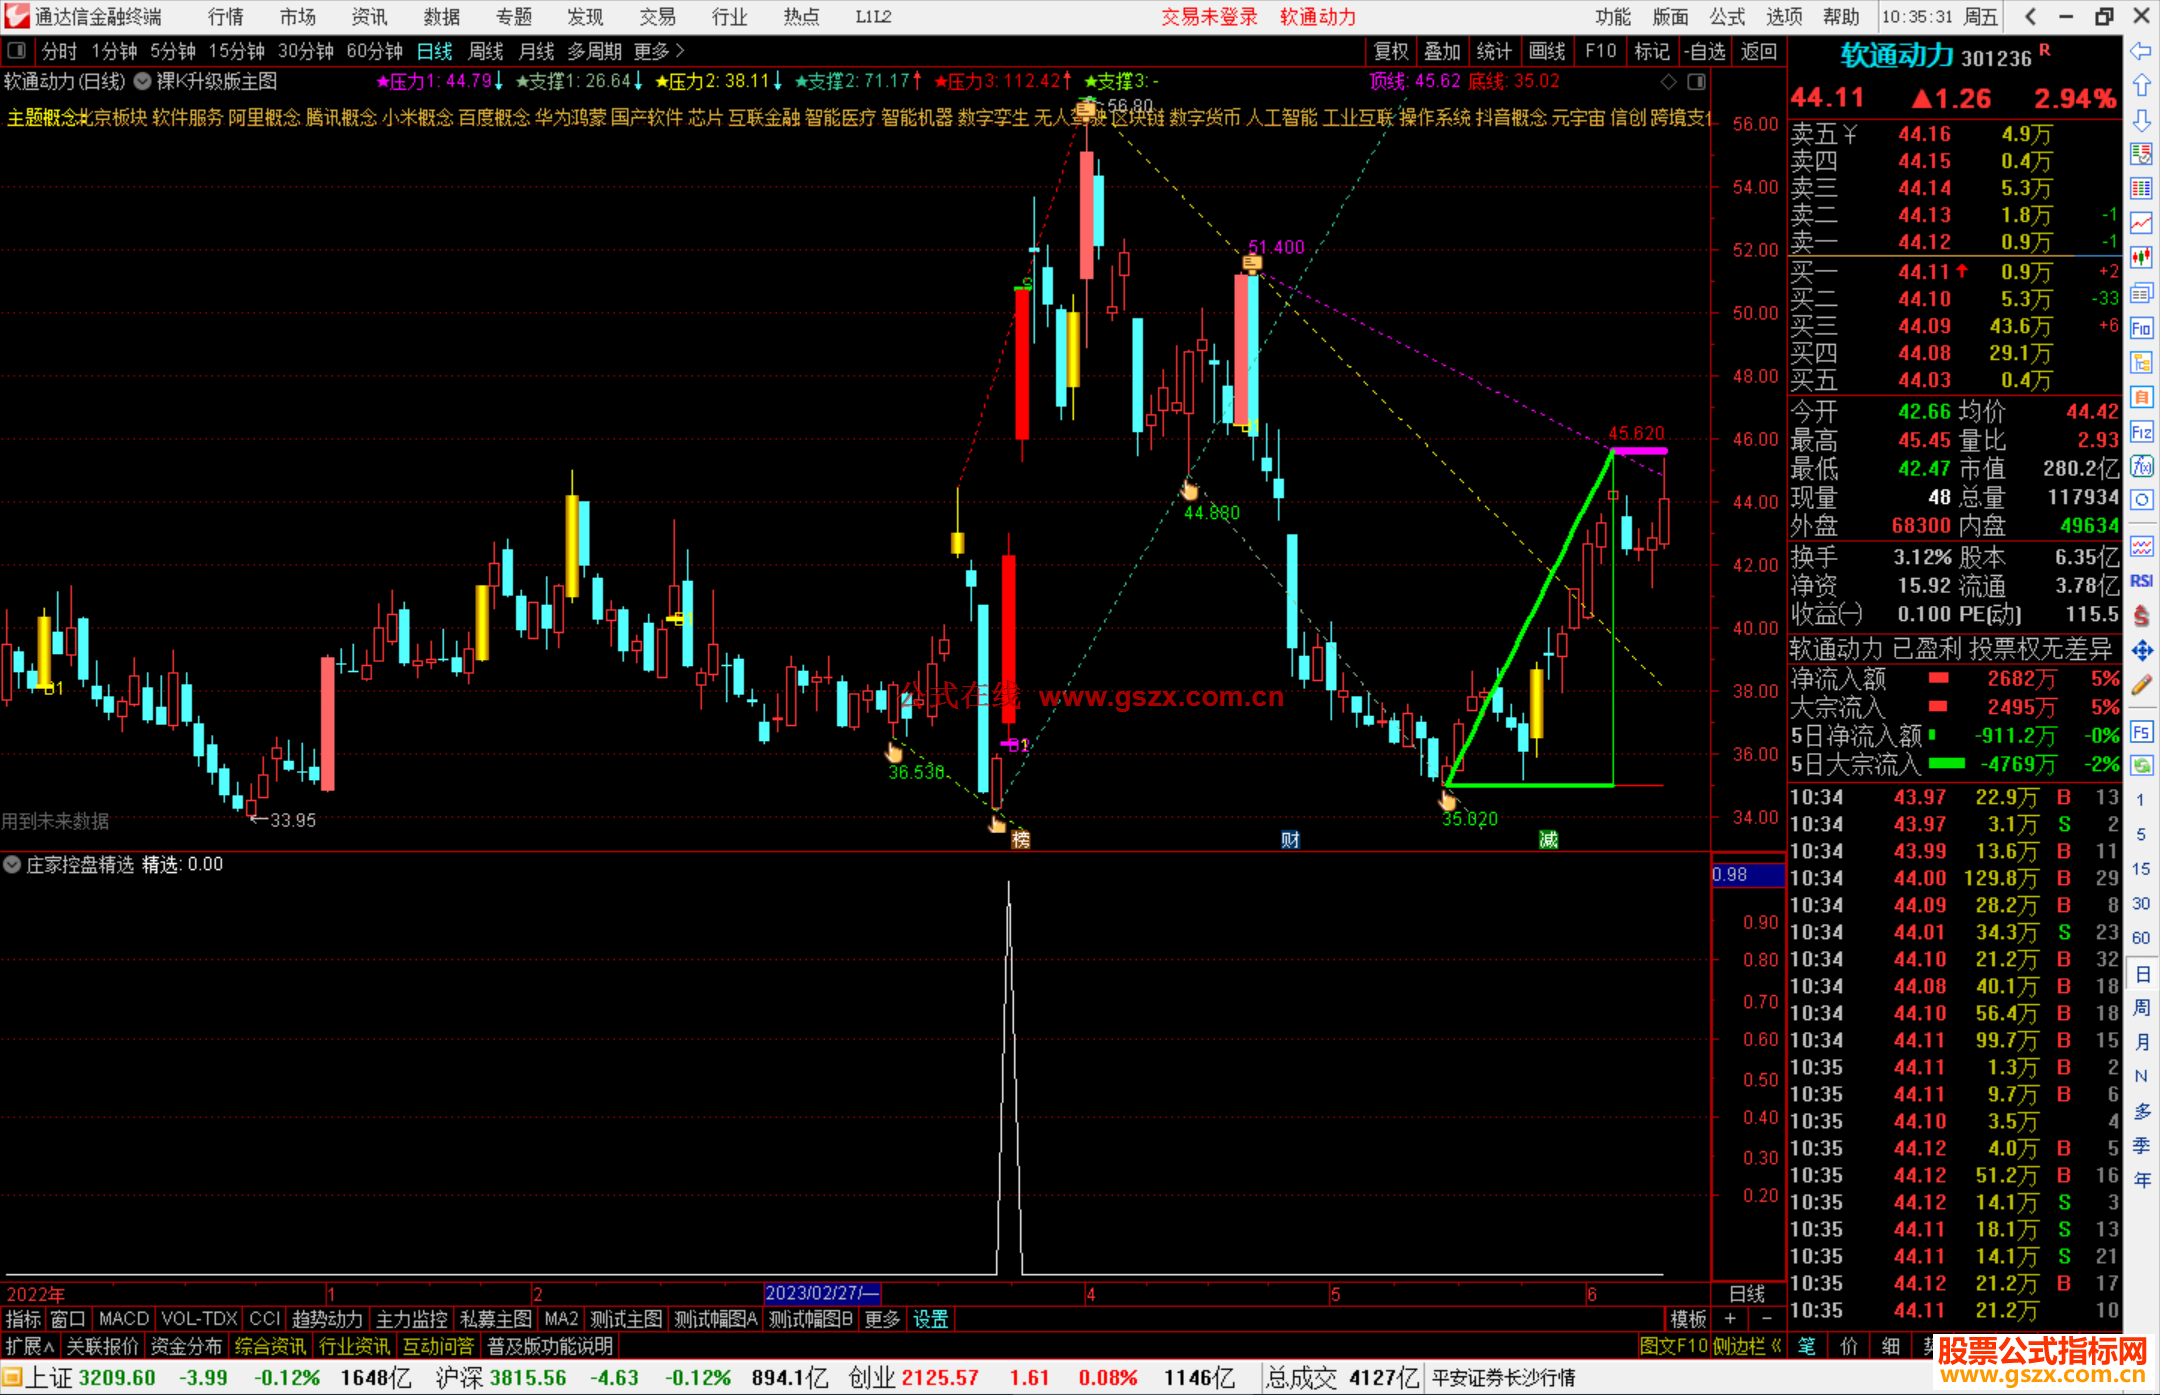
Task: Click the left arrow icon in right sidebar
Action: tap(2141, 51)
